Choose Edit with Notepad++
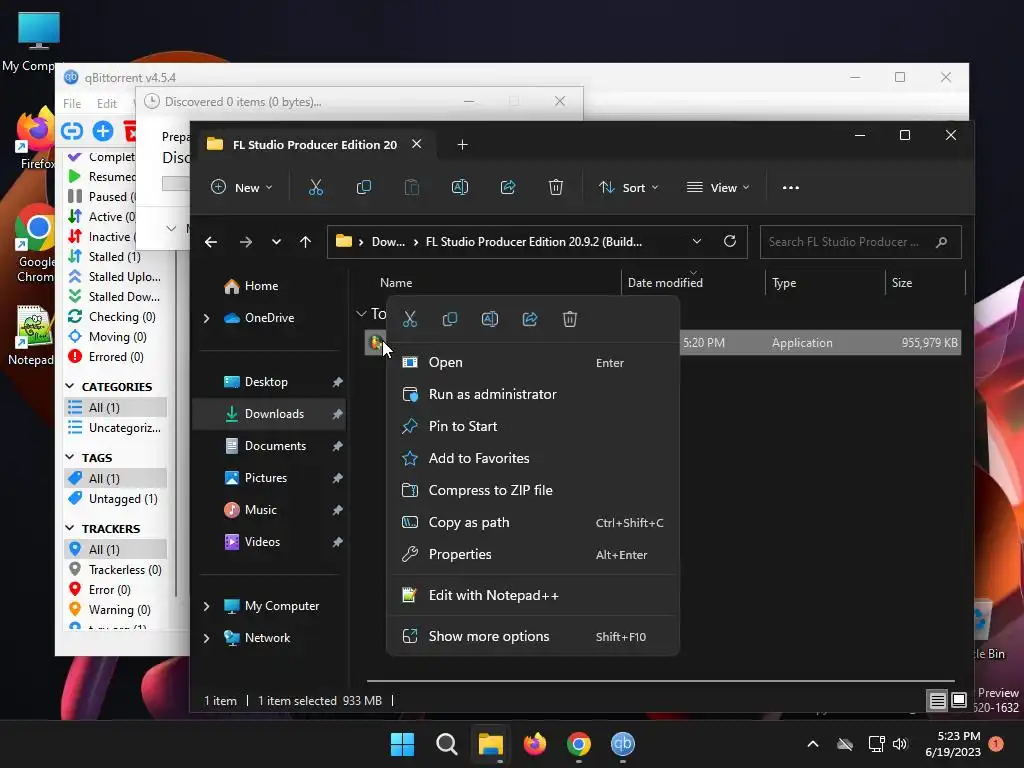 [x=533, y=596]
